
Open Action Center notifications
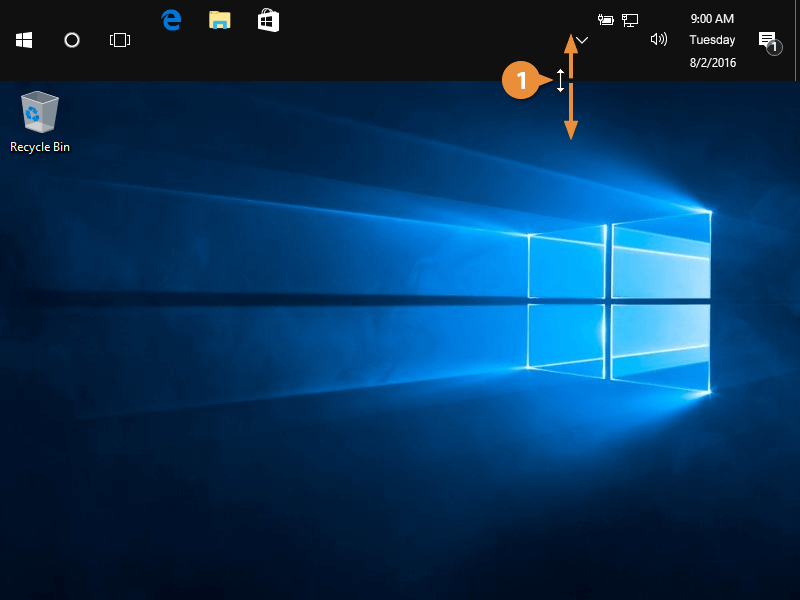point(770,42)
